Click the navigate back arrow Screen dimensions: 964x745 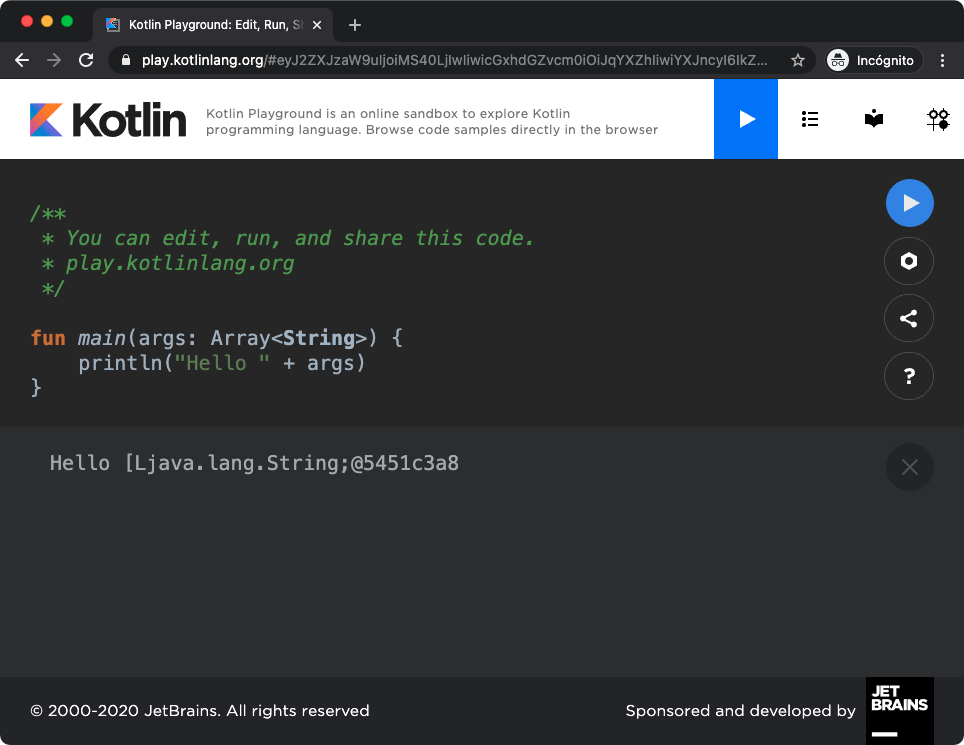[22, 59]
